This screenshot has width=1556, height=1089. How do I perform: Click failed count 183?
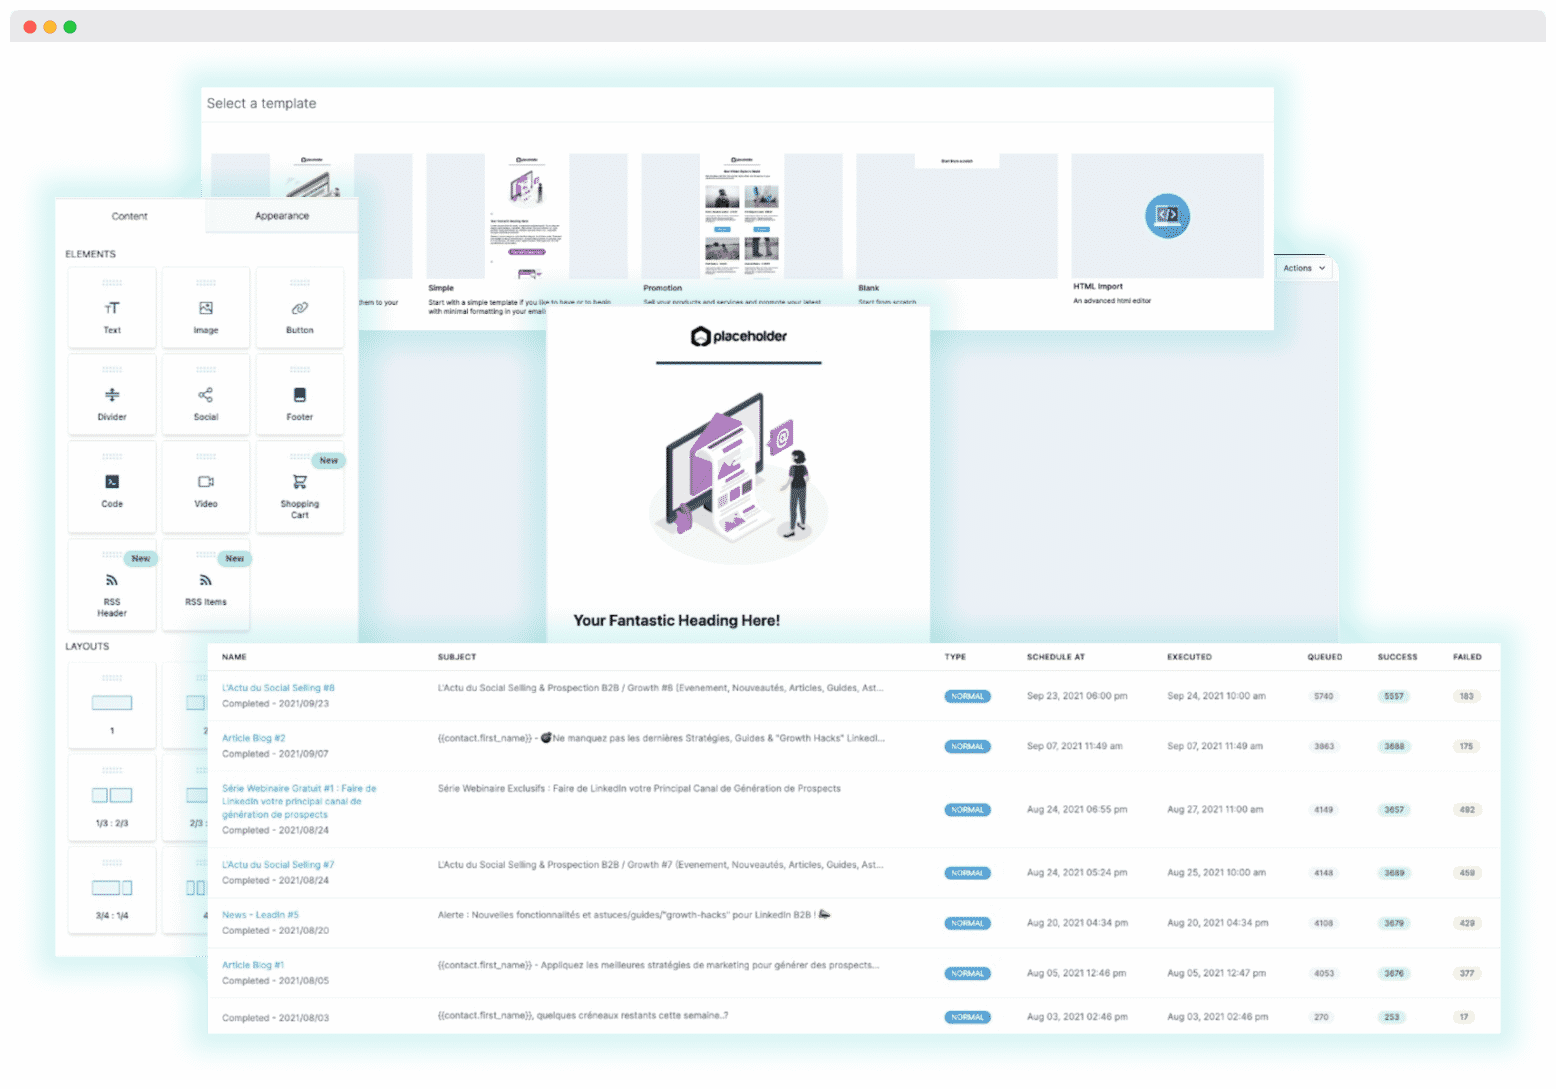pyautogui.click(x=1466, y=696)
